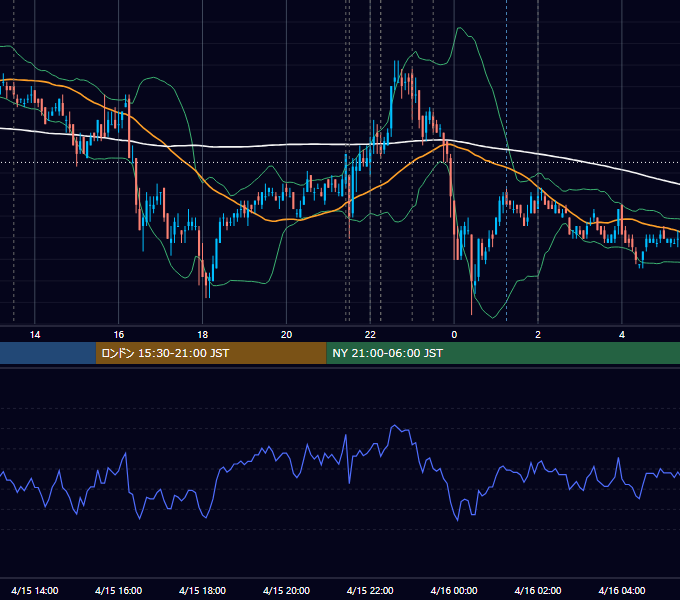This screenshot has height=600, width=680.
Task: Click the 16 label on the upper time axis
Action: click(118, 335)
